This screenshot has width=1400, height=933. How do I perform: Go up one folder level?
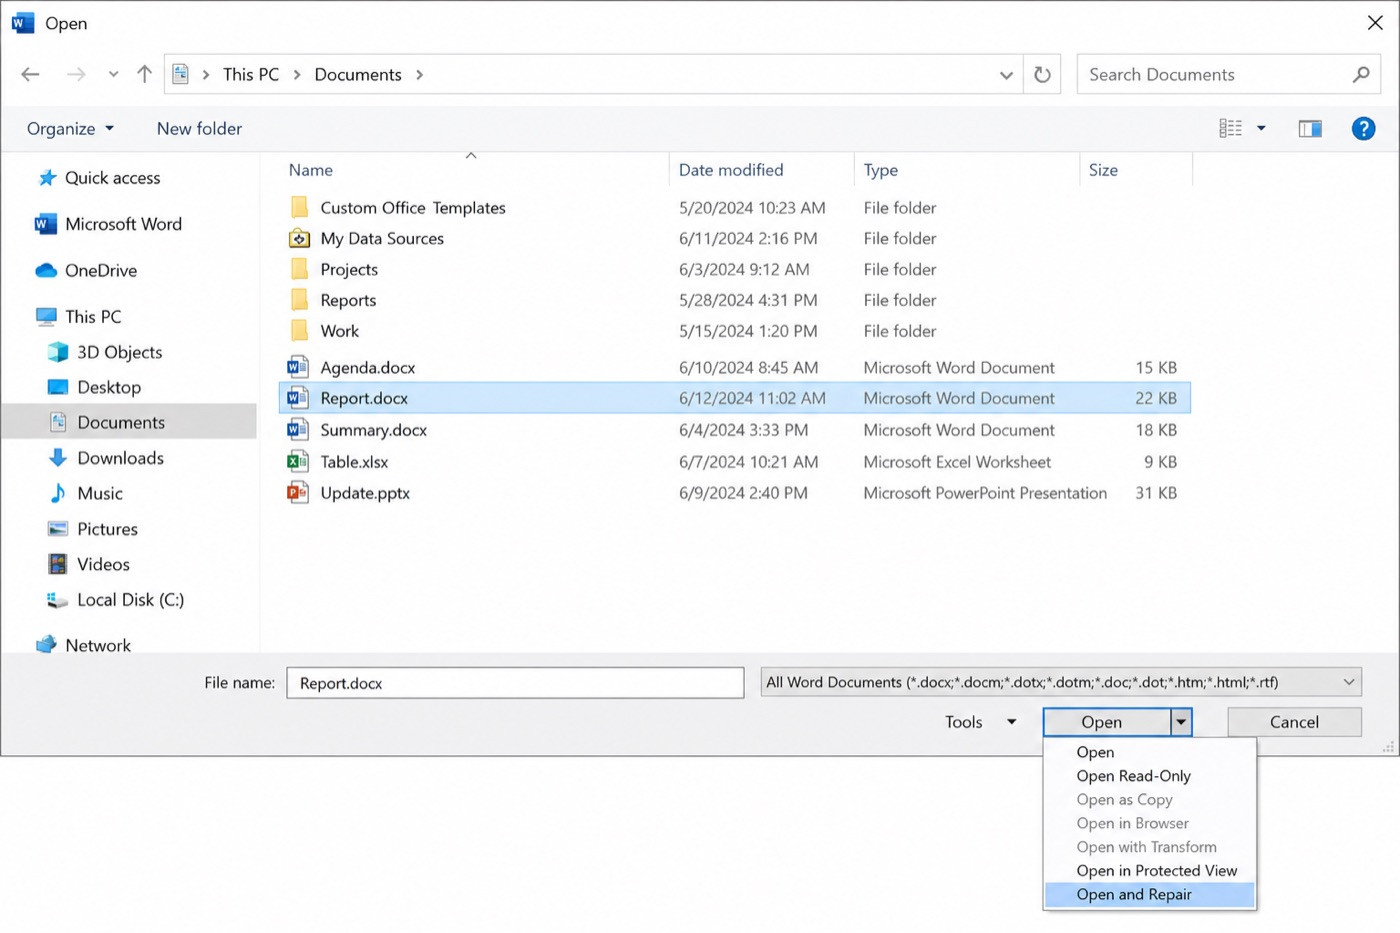[x=144, y=74]
